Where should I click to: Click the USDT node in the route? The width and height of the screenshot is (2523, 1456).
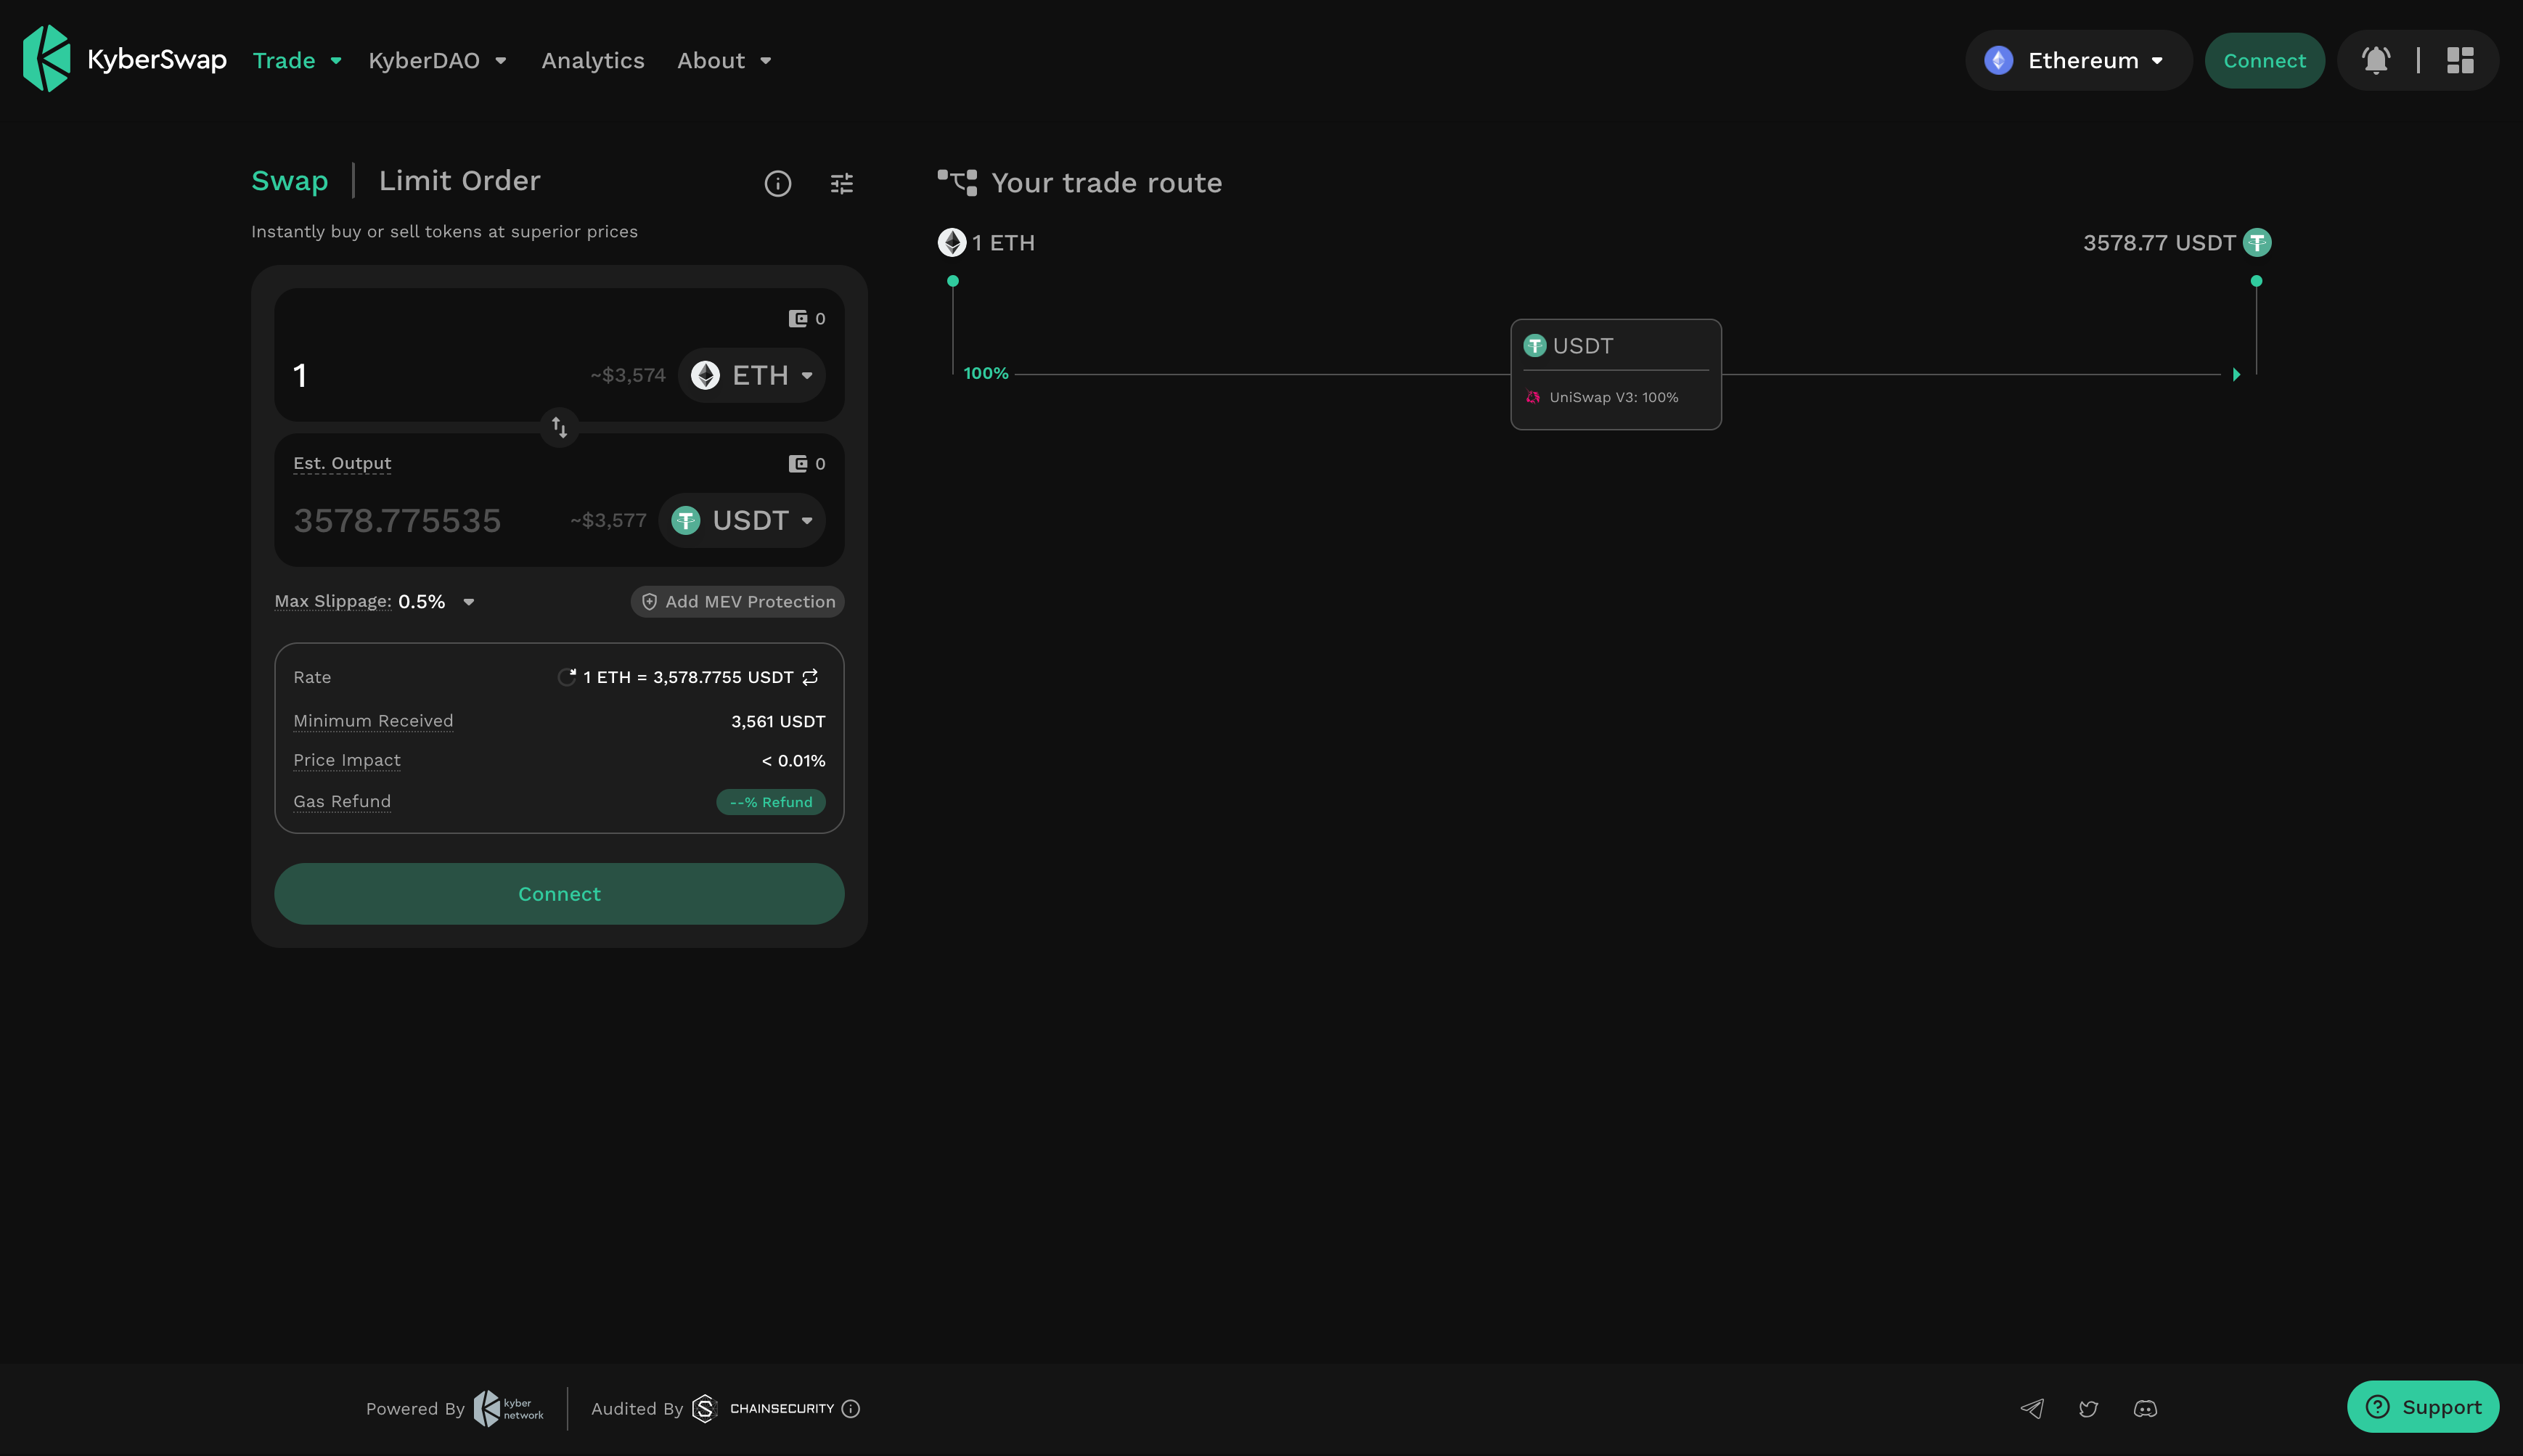point(1616,374)
